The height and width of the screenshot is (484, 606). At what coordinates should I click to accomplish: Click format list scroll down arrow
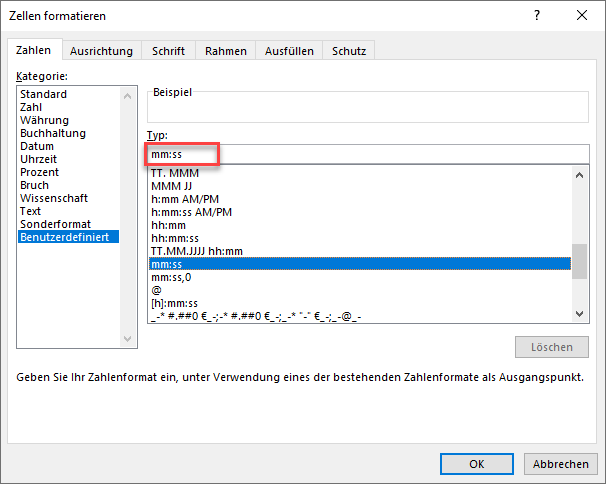click(x=579, y=314)
